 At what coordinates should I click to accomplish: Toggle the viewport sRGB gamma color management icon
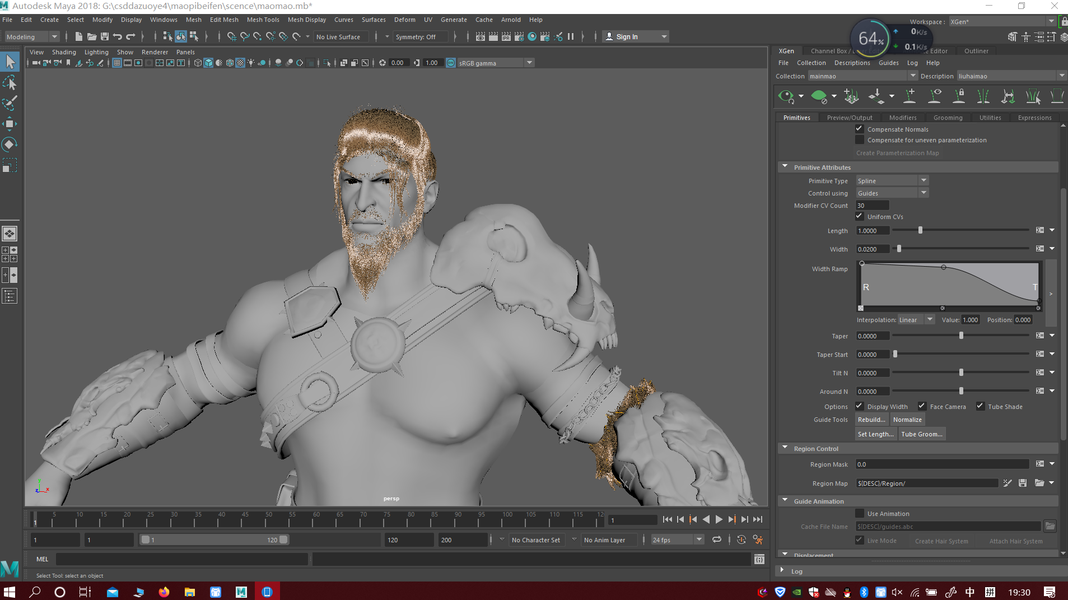coord(450,63)
